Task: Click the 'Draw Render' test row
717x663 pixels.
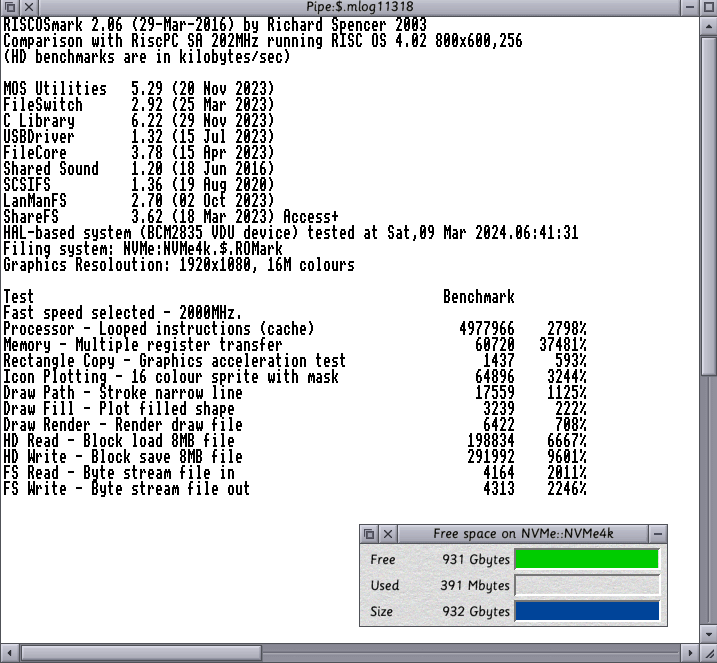Action: pyautogui.click(x=294, y=425)
